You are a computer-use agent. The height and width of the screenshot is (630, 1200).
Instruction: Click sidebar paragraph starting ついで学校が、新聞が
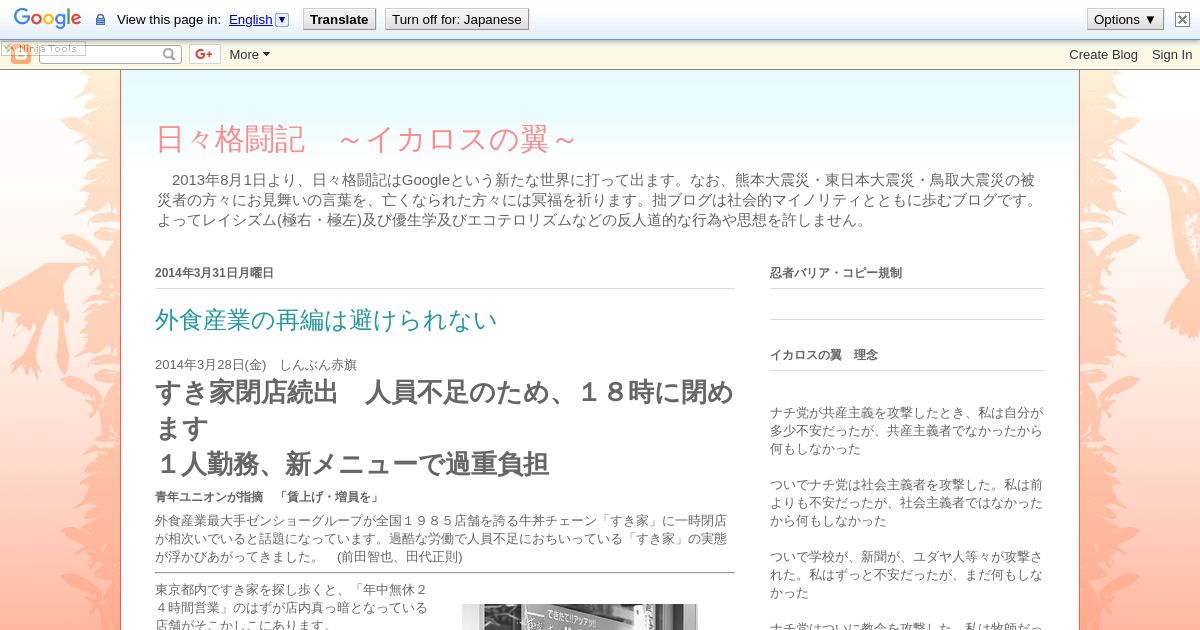coord(907,574)
